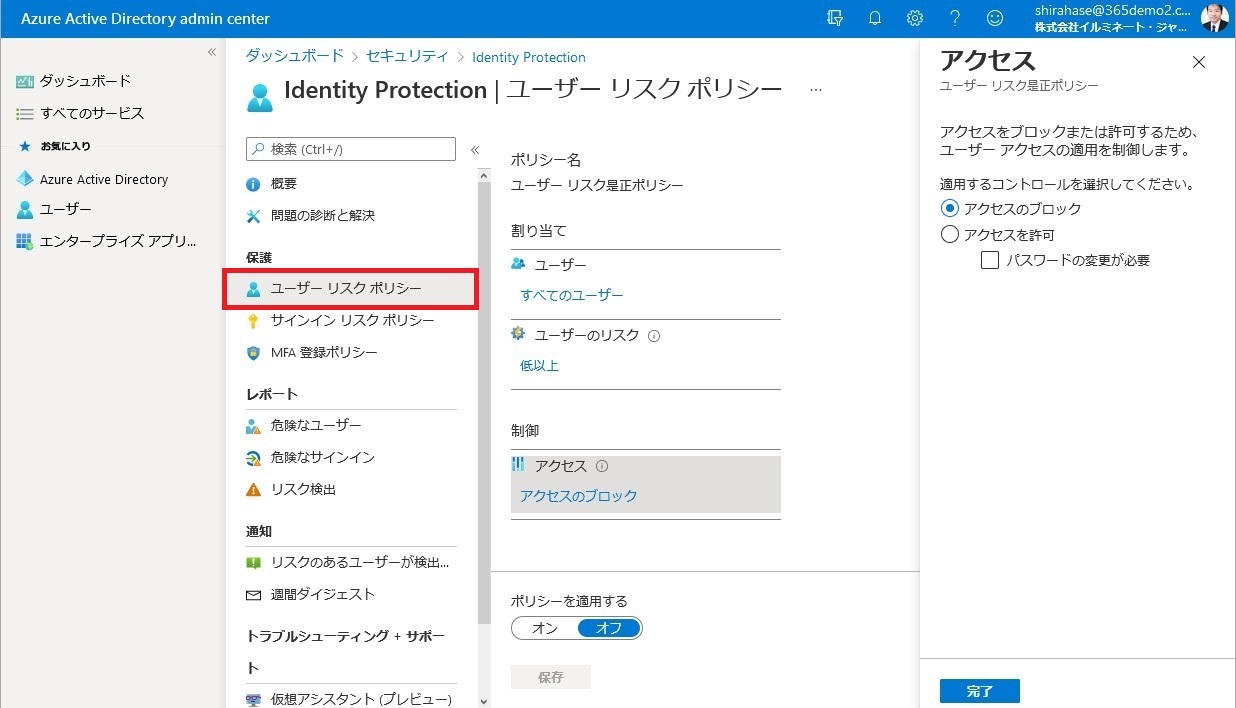
Task: Click the 低以上 user risk link
Action: (539, 366)
